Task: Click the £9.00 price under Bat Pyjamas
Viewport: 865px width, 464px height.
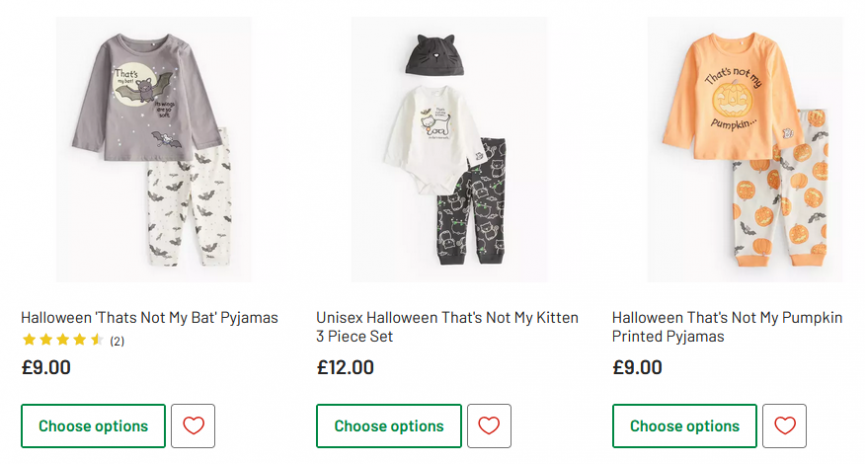Action: (46, 367)
